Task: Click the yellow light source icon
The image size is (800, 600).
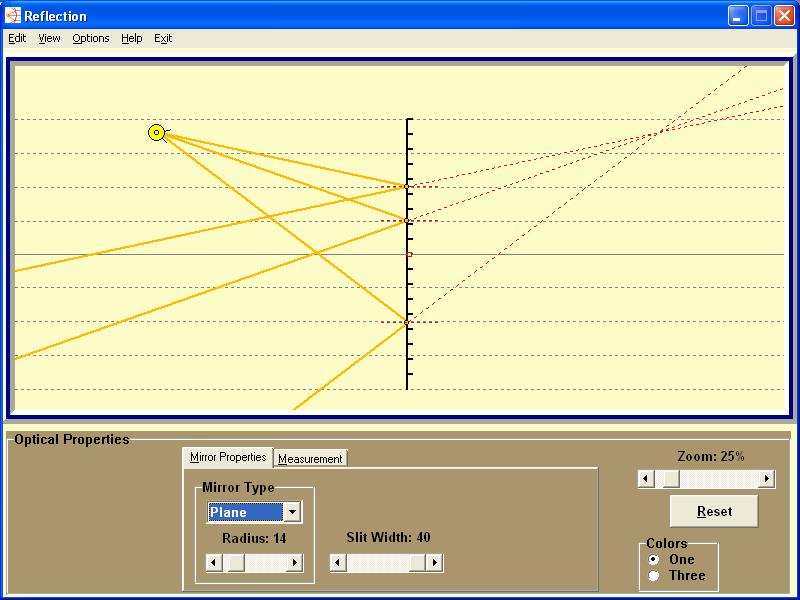Action: click(x=157, y=133)
